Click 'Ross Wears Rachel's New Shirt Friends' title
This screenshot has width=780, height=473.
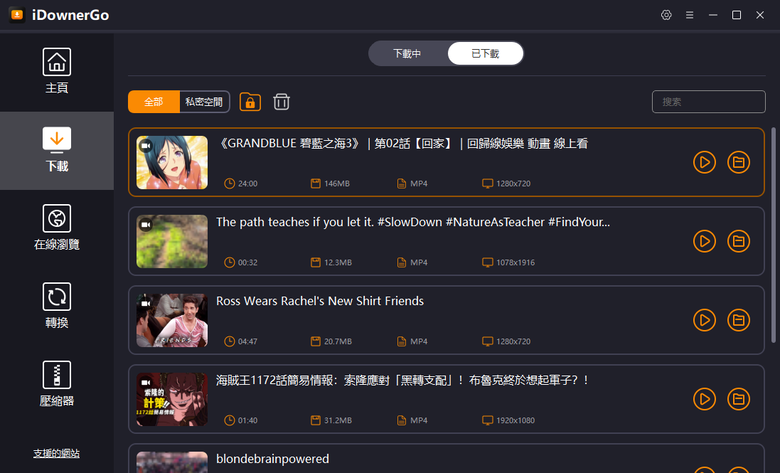[x=320, y=301]
